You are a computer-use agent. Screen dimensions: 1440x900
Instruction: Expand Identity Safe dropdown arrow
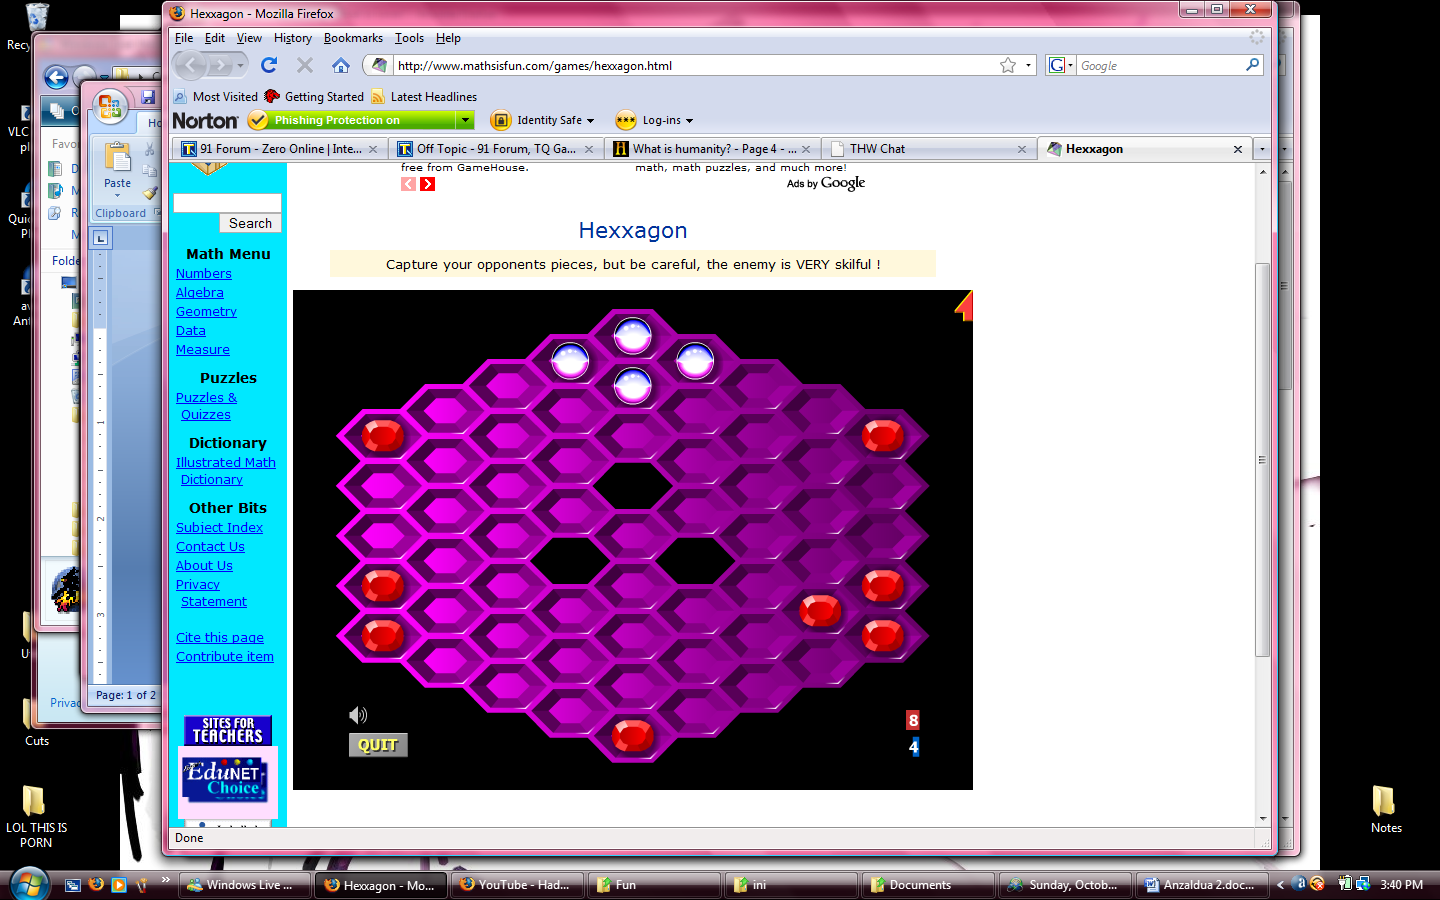[590, 121]
